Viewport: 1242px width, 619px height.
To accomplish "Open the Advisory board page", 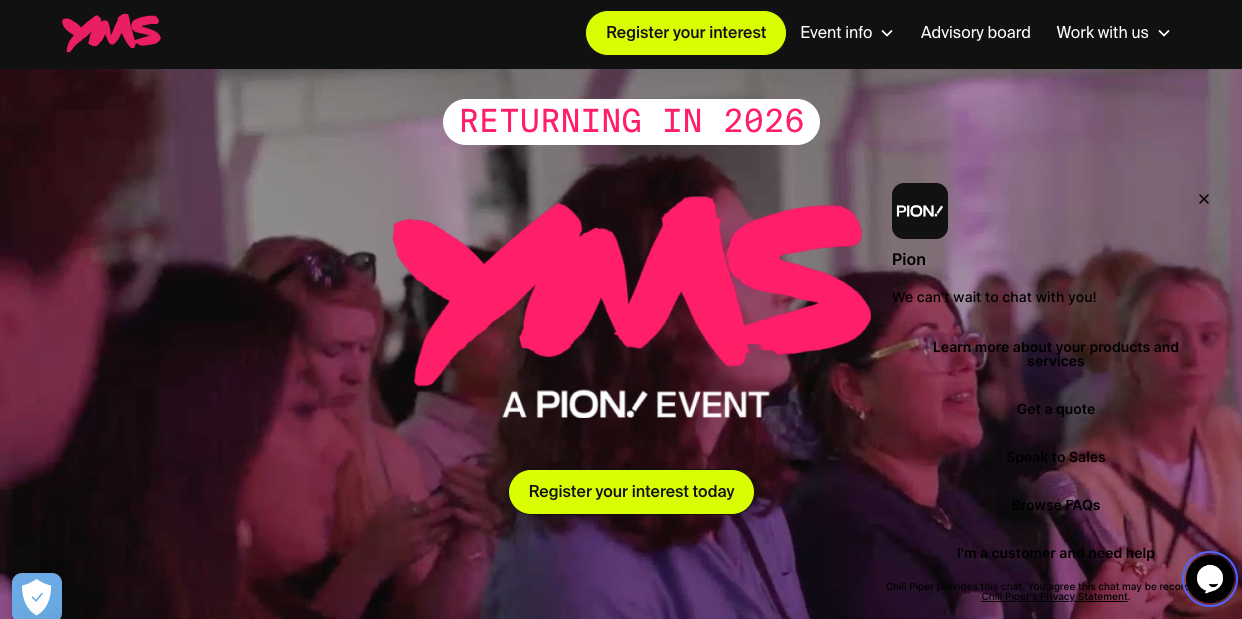I will tap(976, 33).
